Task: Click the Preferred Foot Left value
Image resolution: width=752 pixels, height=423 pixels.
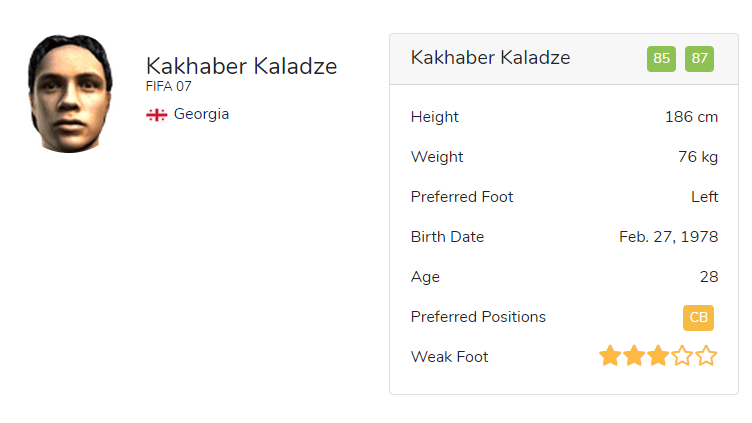Action: 704,197
